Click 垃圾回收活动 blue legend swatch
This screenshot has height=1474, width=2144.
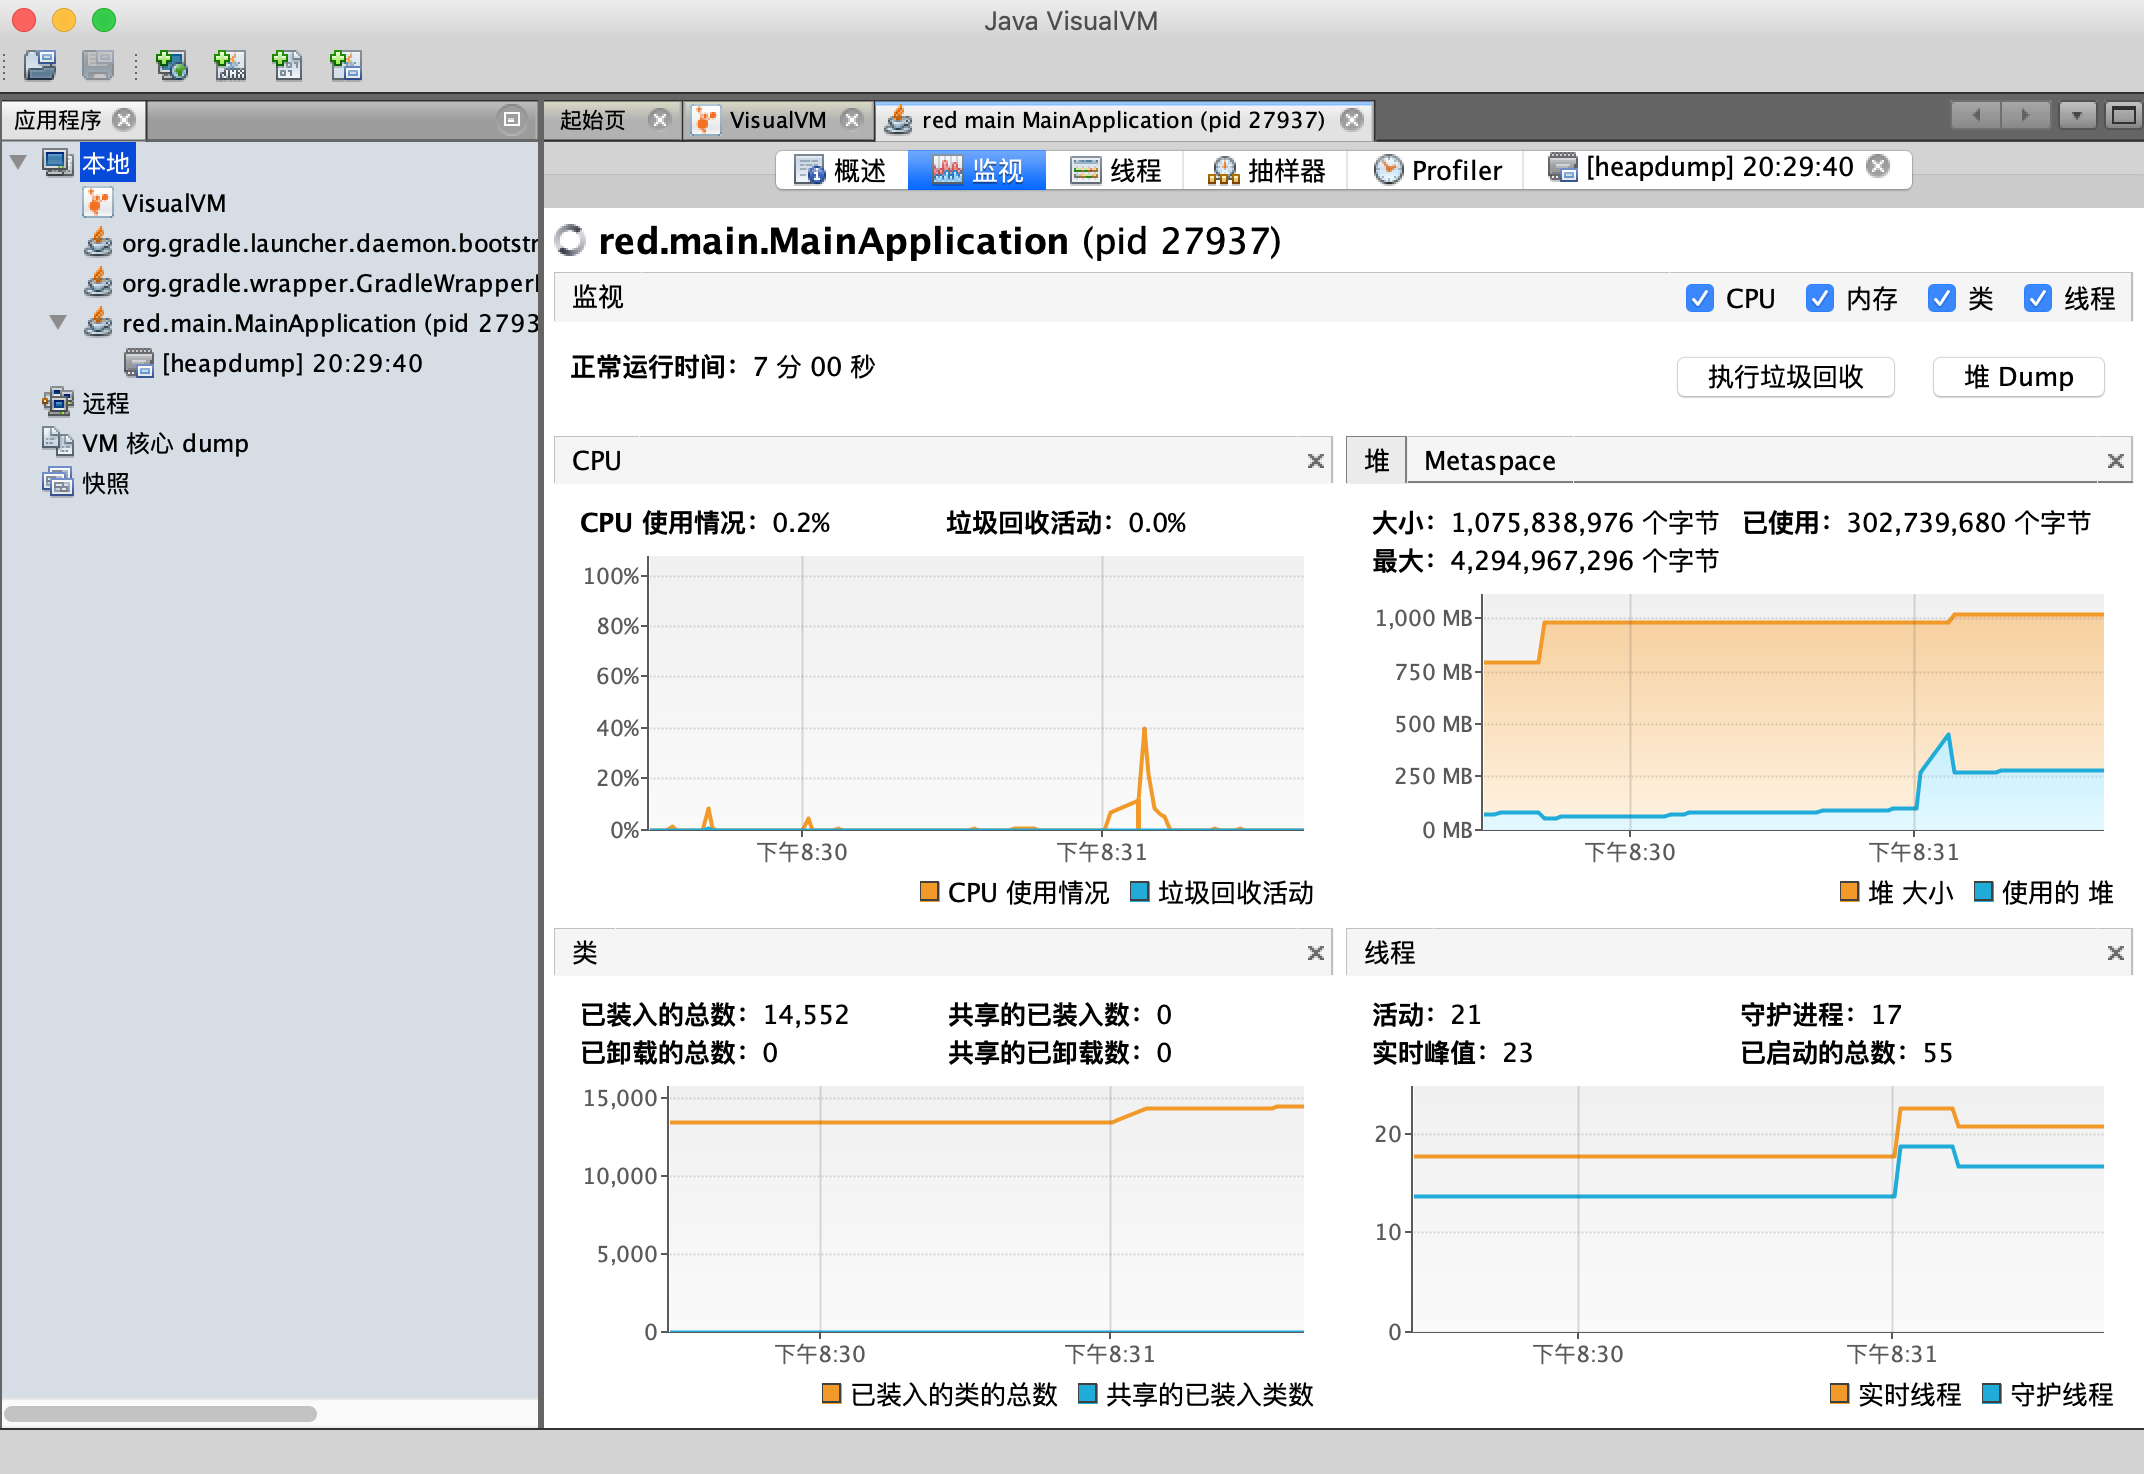1139,891
